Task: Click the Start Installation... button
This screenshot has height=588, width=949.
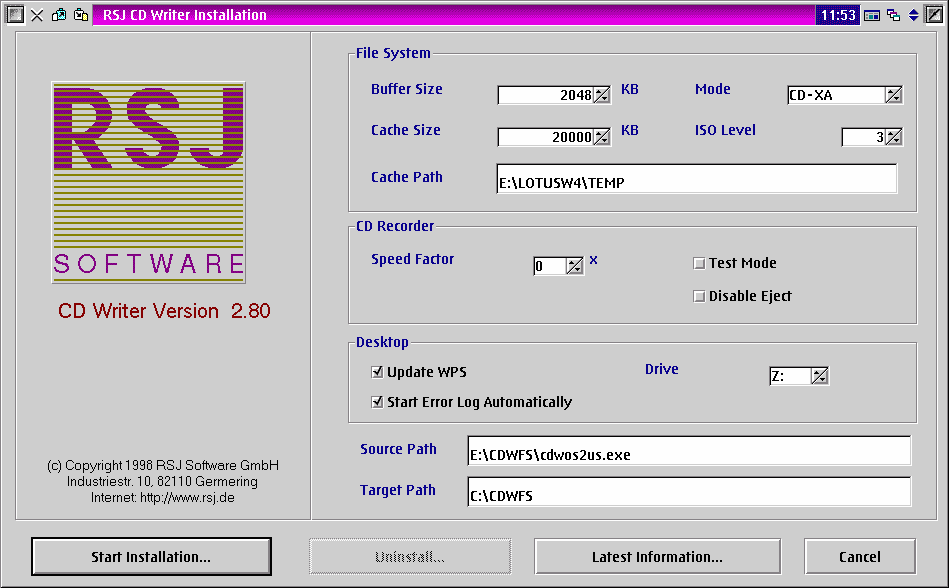Action: (x=151, y=557)
